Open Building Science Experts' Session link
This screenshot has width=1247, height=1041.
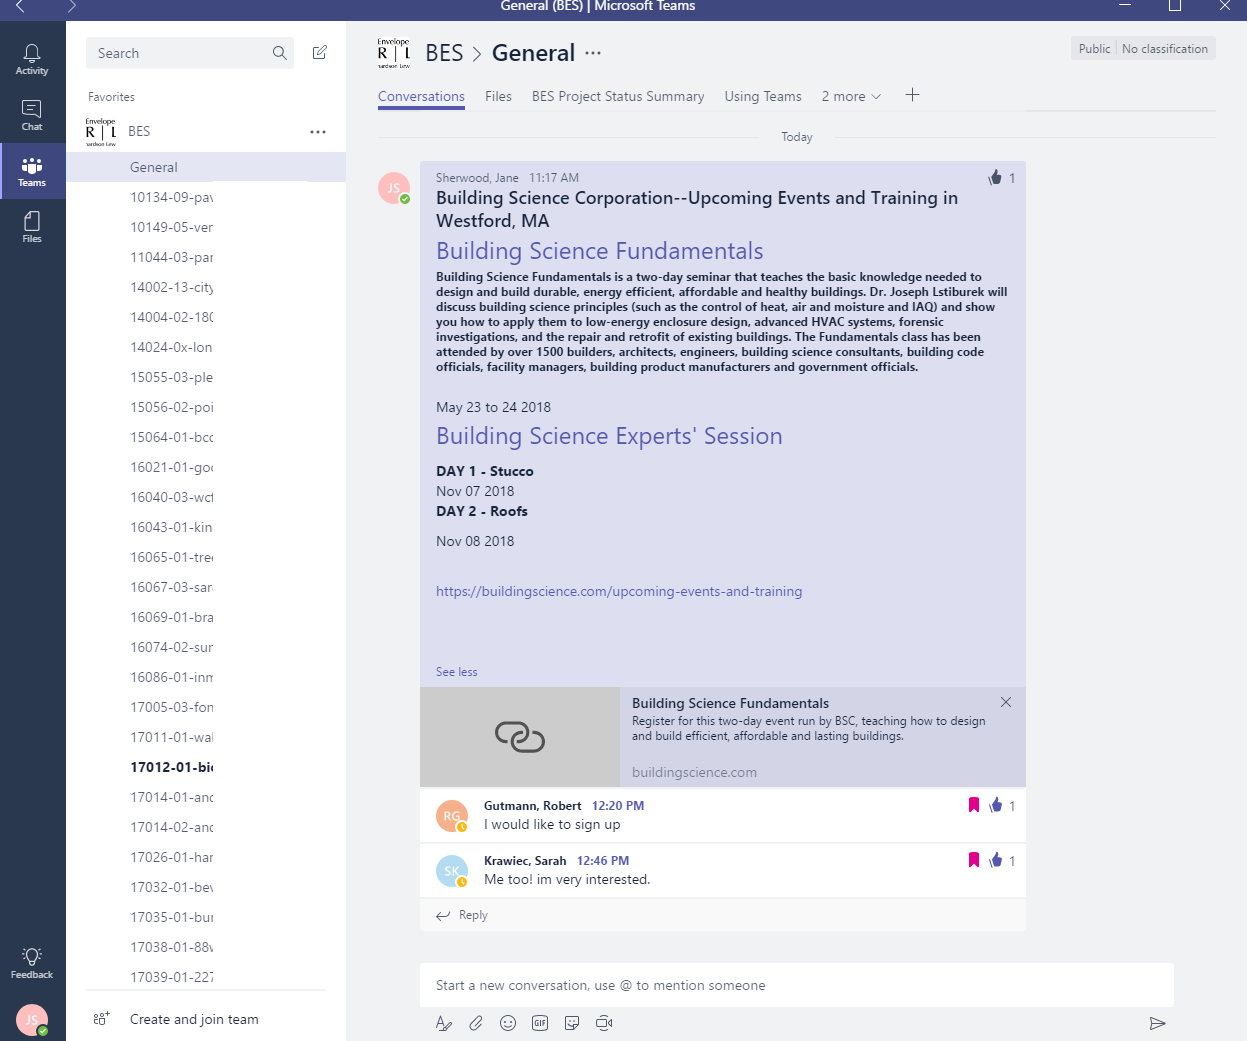(x=609, y=436)
